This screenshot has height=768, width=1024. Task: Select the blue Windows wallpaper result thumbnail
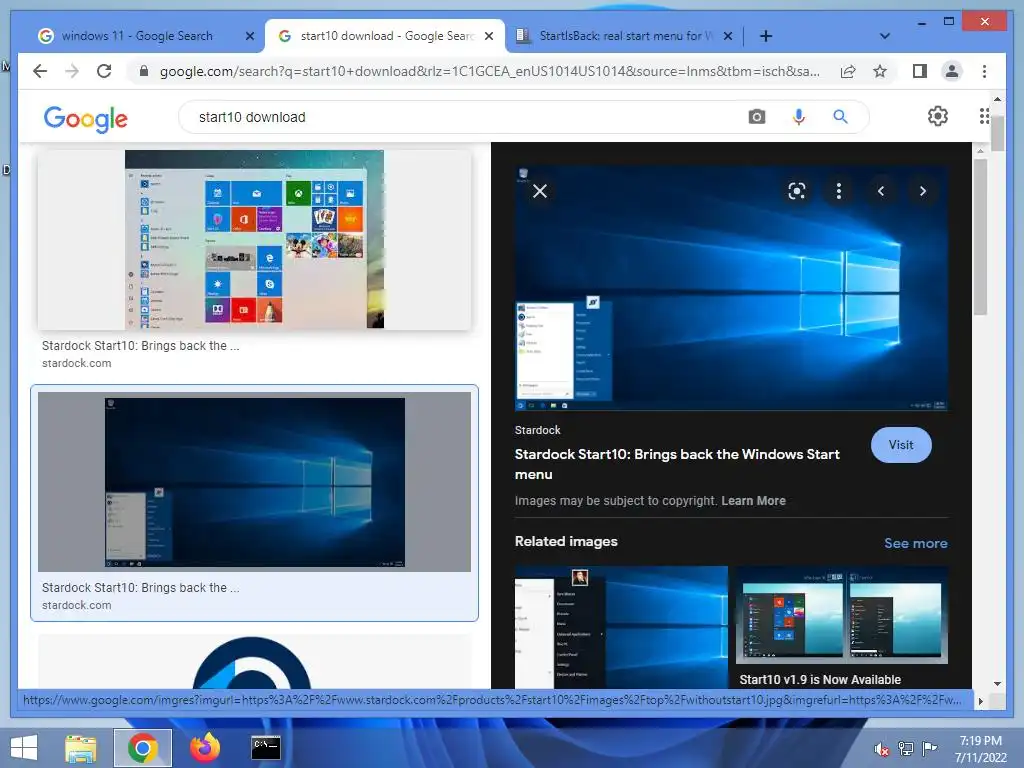pyautogui.click(x=254, y=482)
